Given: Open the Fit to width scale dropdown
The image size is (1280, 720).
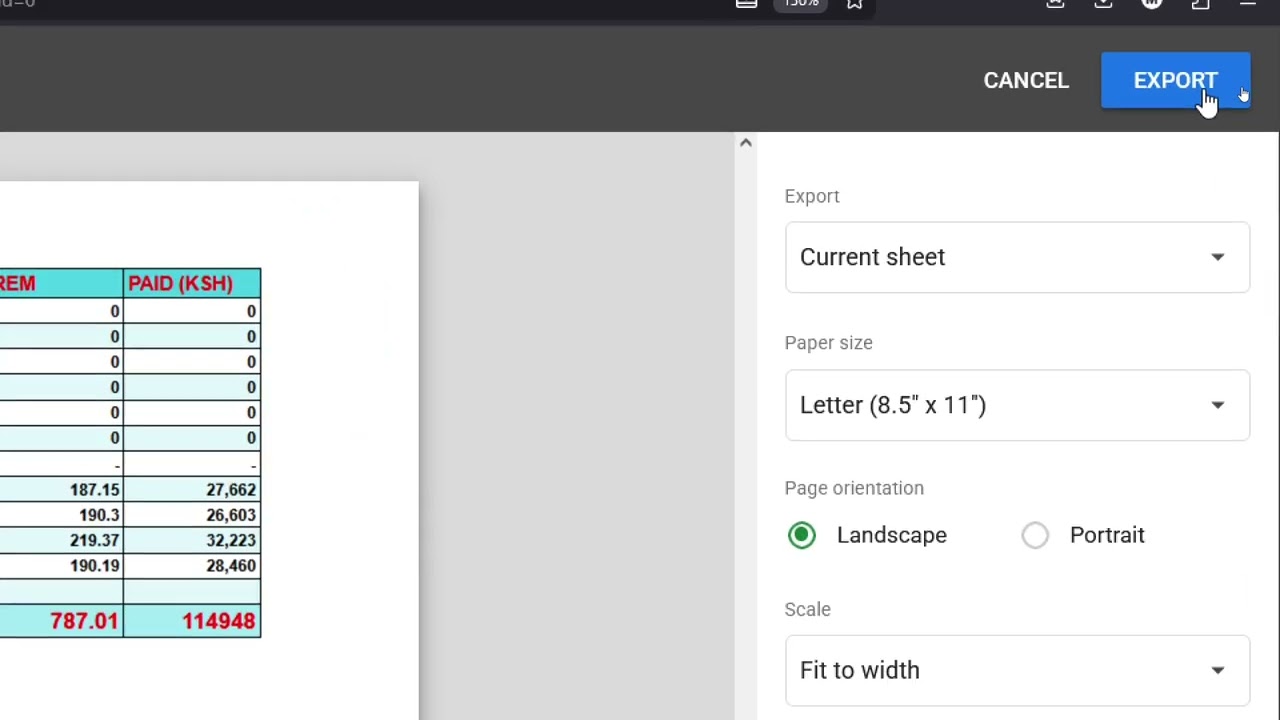Looking at the screenshot, I should click(x=1017, y=670).
